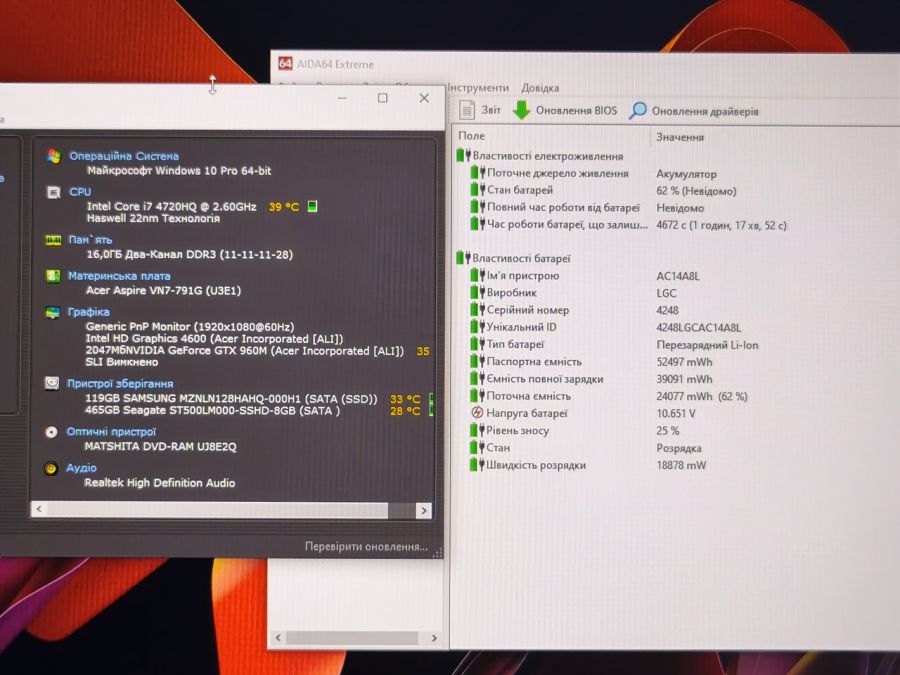Click the green CPU temperature indicator icon
Screen dimensions: 900x675
pos(312,205)
